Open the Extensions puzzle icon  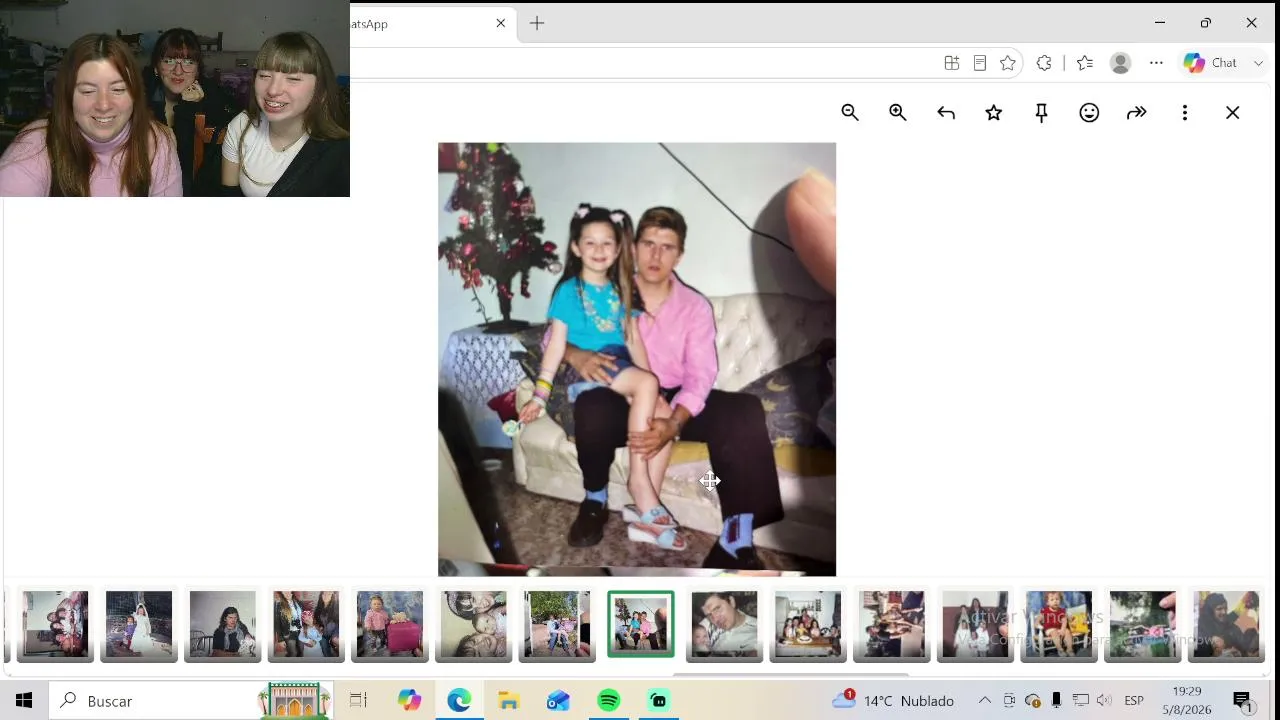(x=1044, y=63)
